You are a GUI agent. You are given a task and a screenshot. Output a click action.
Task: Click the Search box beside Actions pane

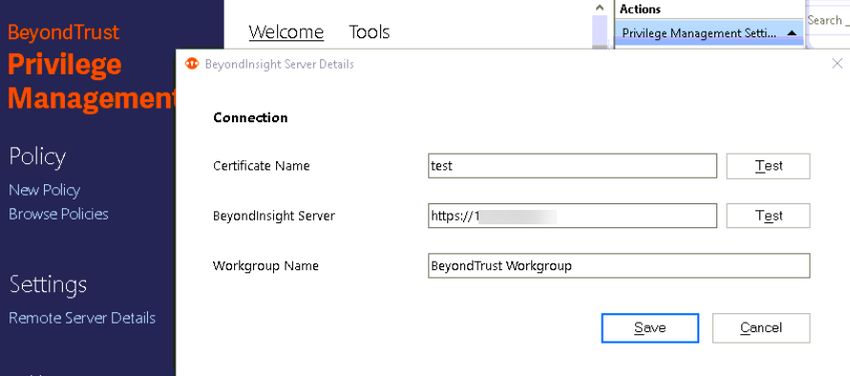pyautogui.click(x=828, y=20)
